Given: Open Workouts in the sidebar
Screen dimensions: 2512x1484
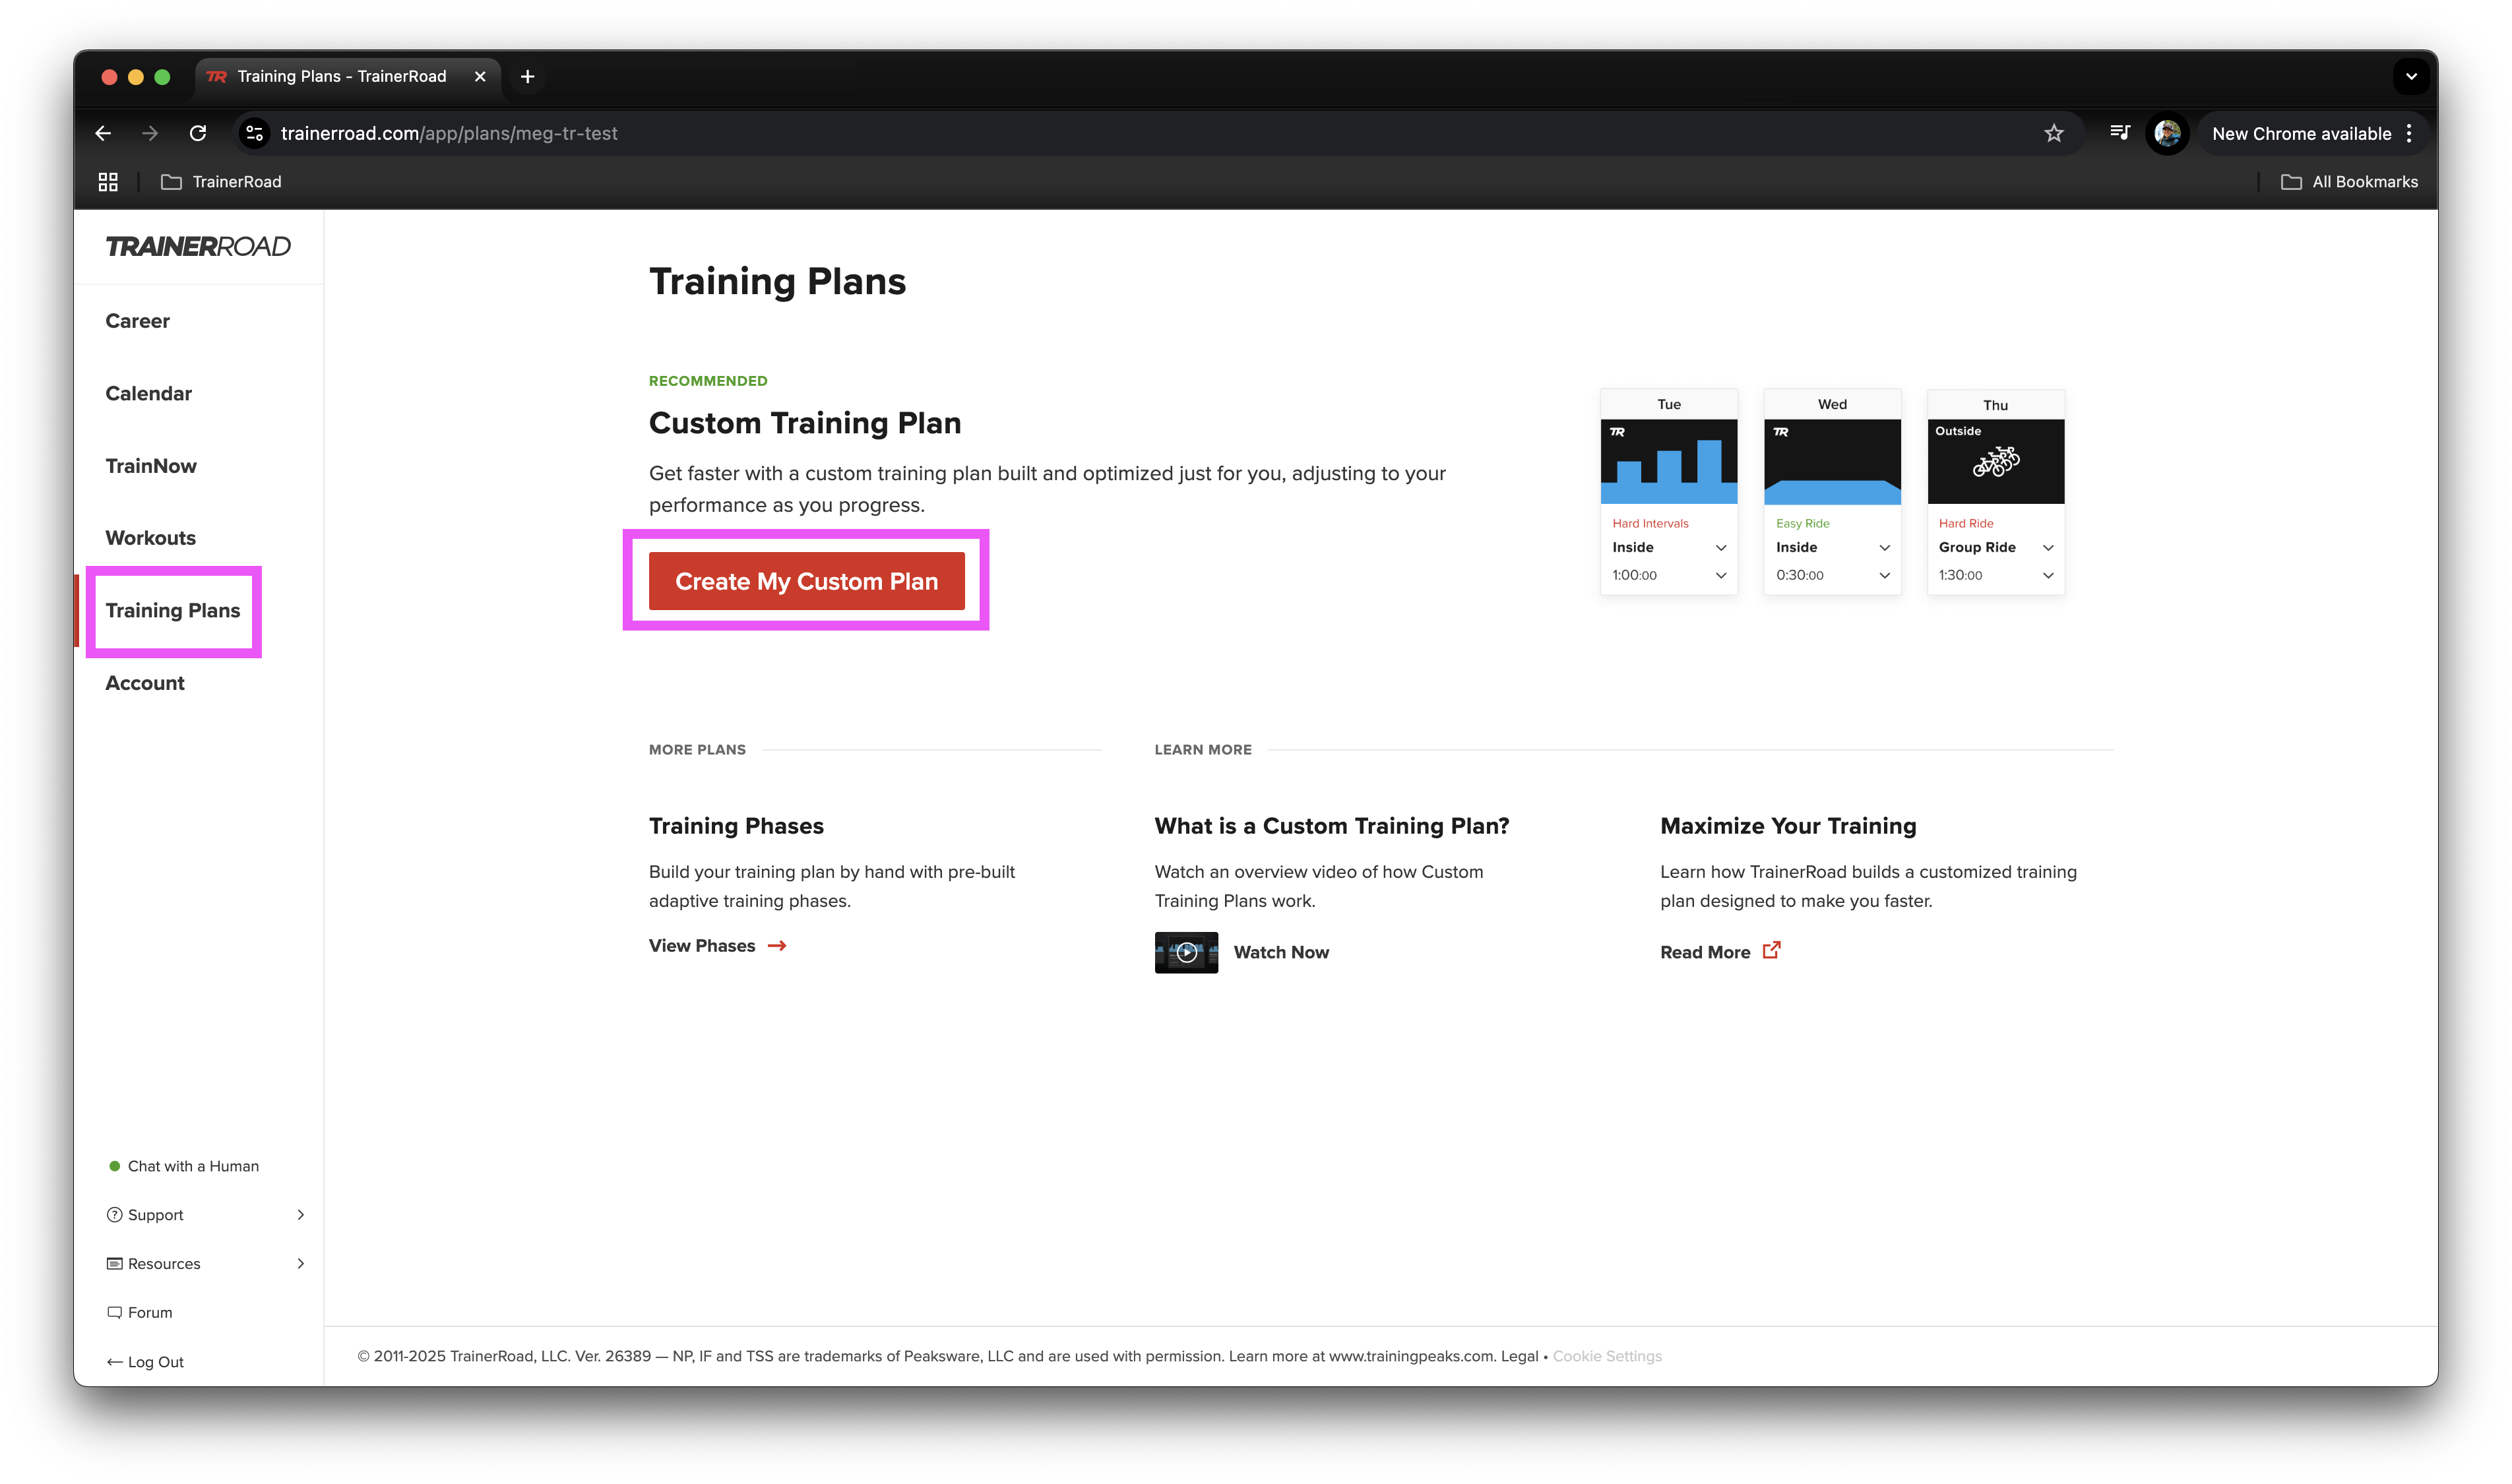Looking at the screenshot, I should click(x=150, y=538).
